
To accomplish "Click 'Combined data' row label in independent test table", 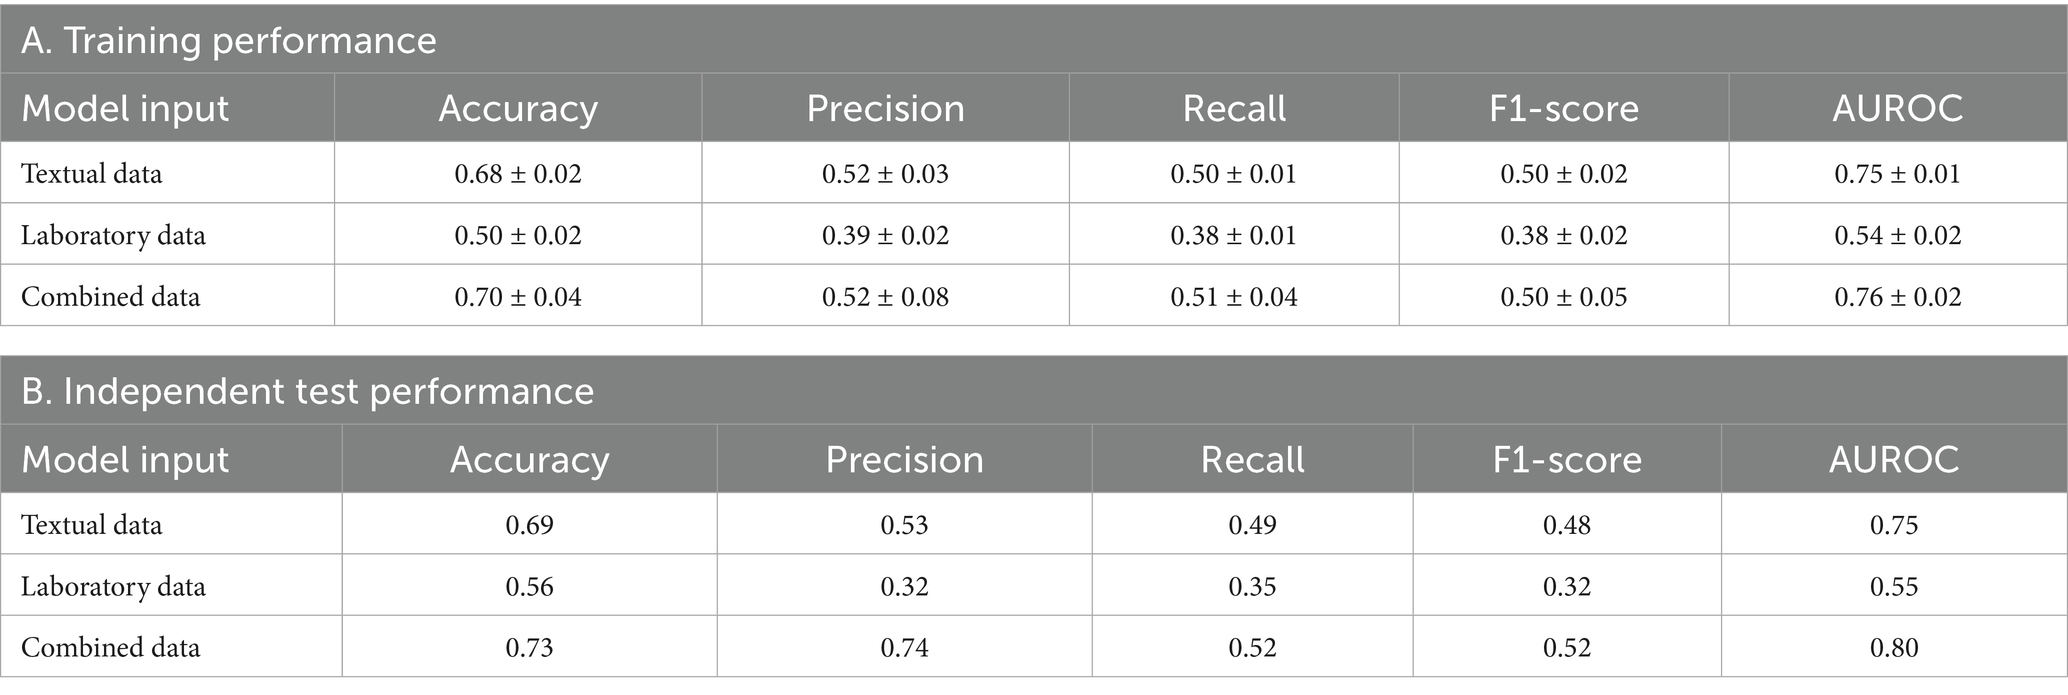I will 110,648.
